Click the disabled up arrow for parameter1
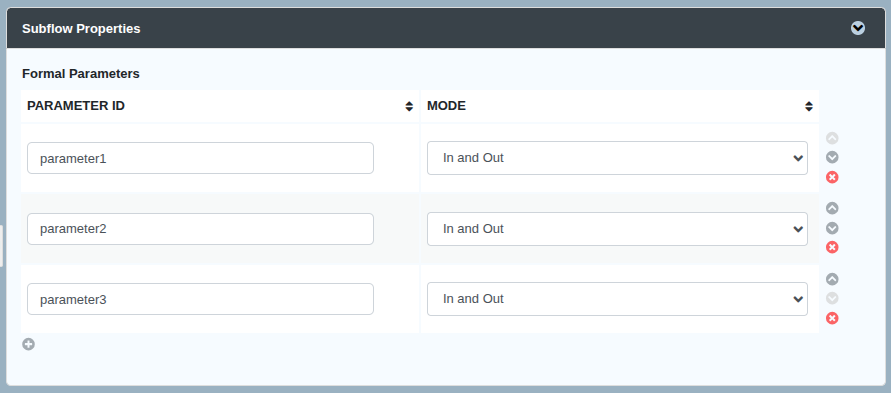This screenshot has width=892, height=393. (832, 138)
